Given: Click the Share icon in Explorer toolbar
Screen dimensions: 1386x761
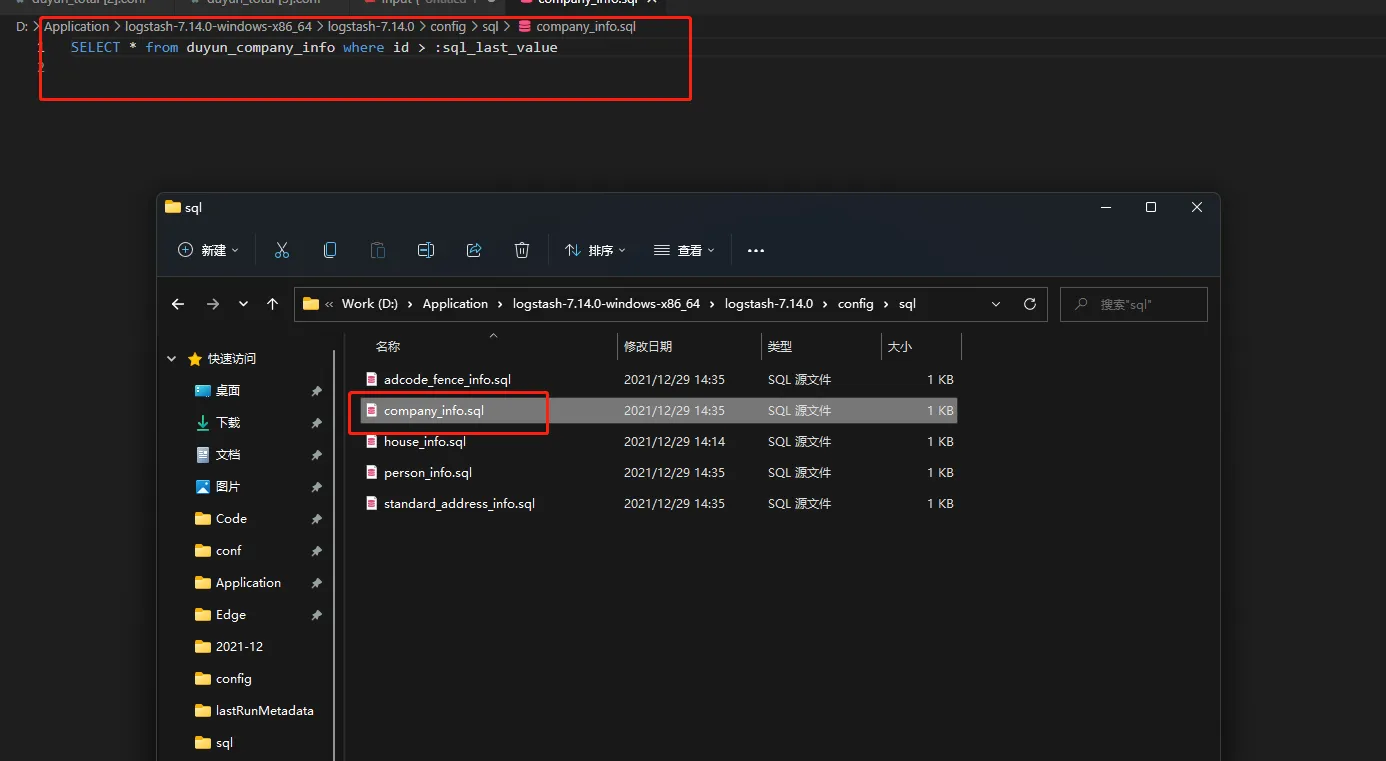Looking at the screenshot, I should tap(474, 250).
